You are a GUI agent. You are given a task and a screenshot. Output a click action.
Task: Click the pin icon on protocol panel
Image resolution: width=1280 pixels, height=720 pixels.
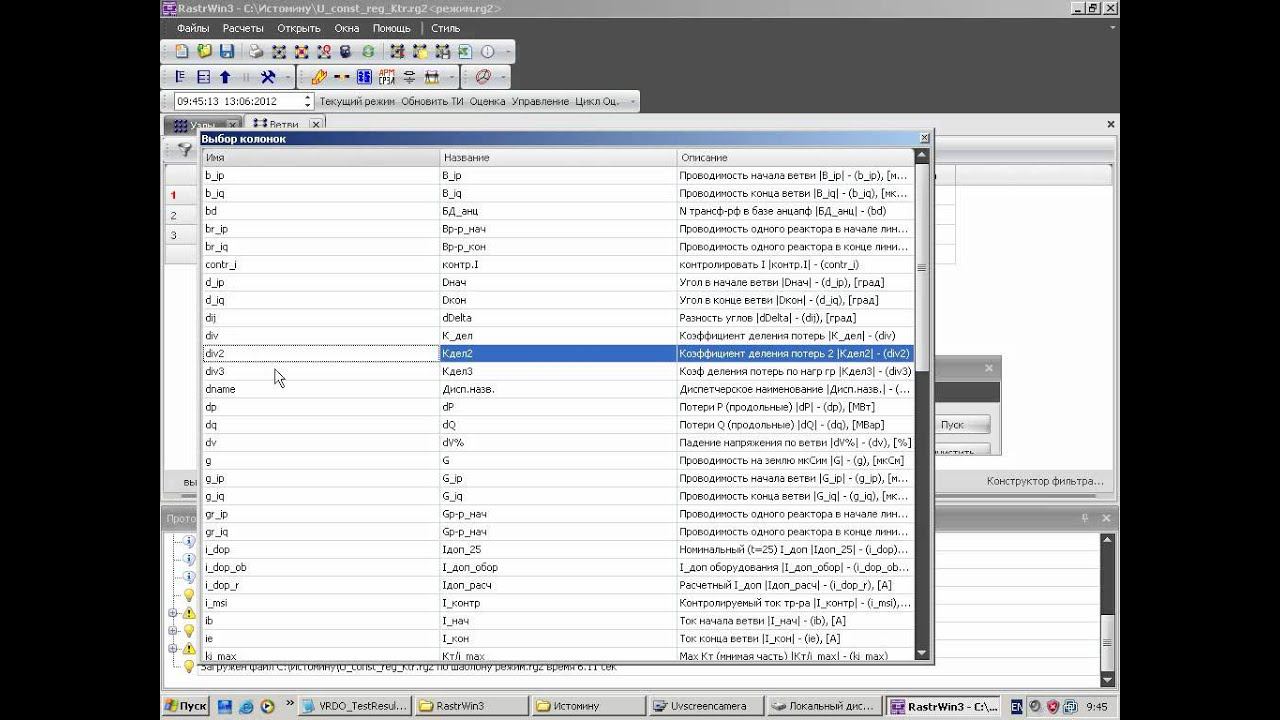pos(1085,518)
